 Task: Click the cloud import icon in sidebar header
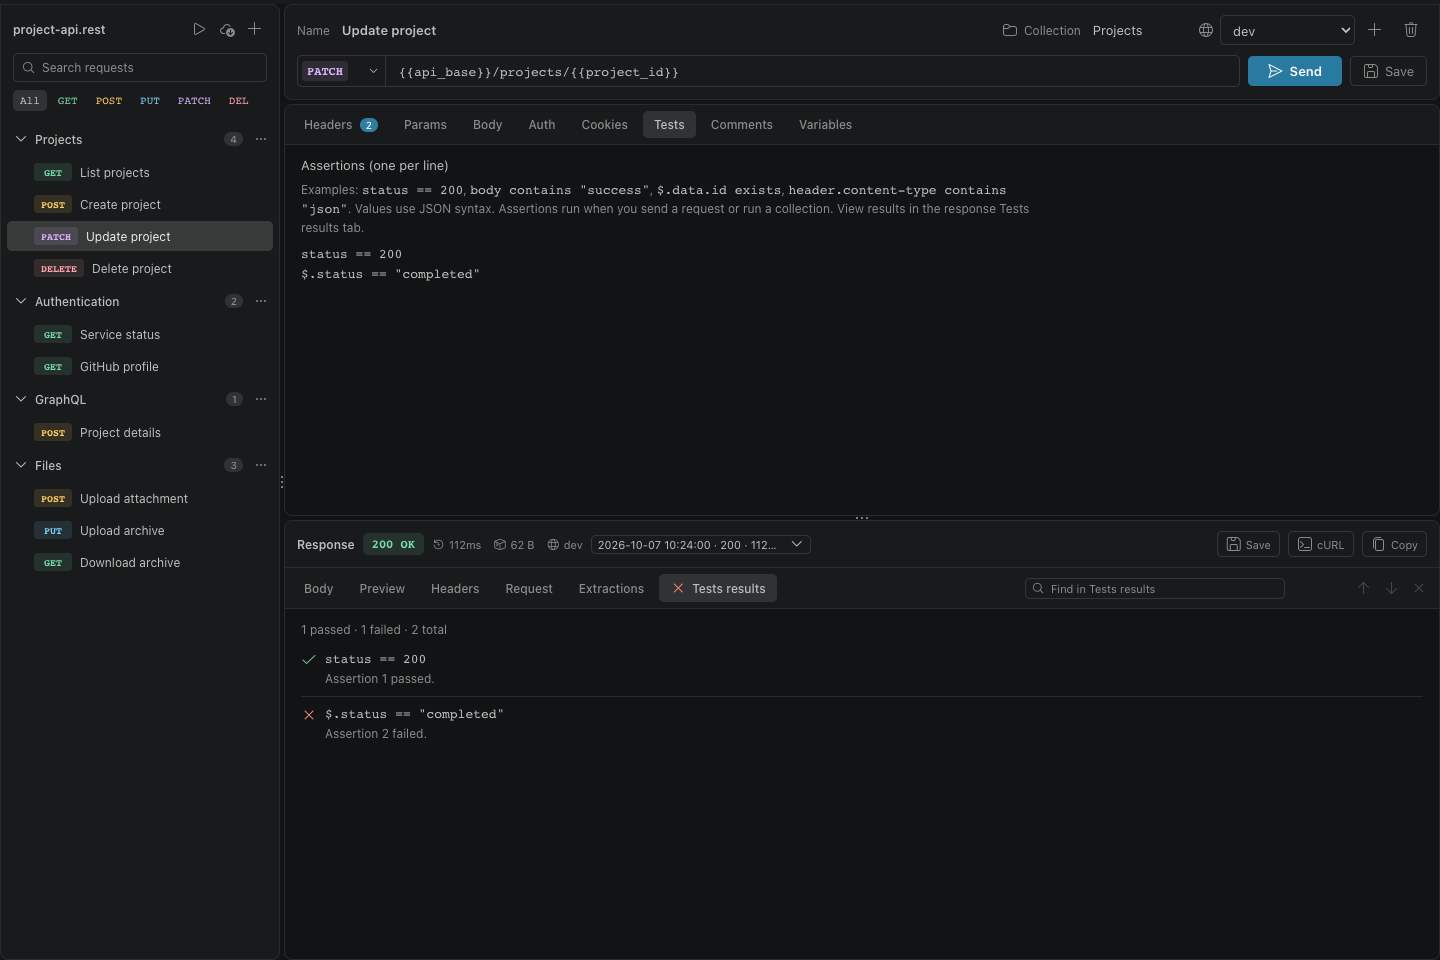(x=227, y=30)
